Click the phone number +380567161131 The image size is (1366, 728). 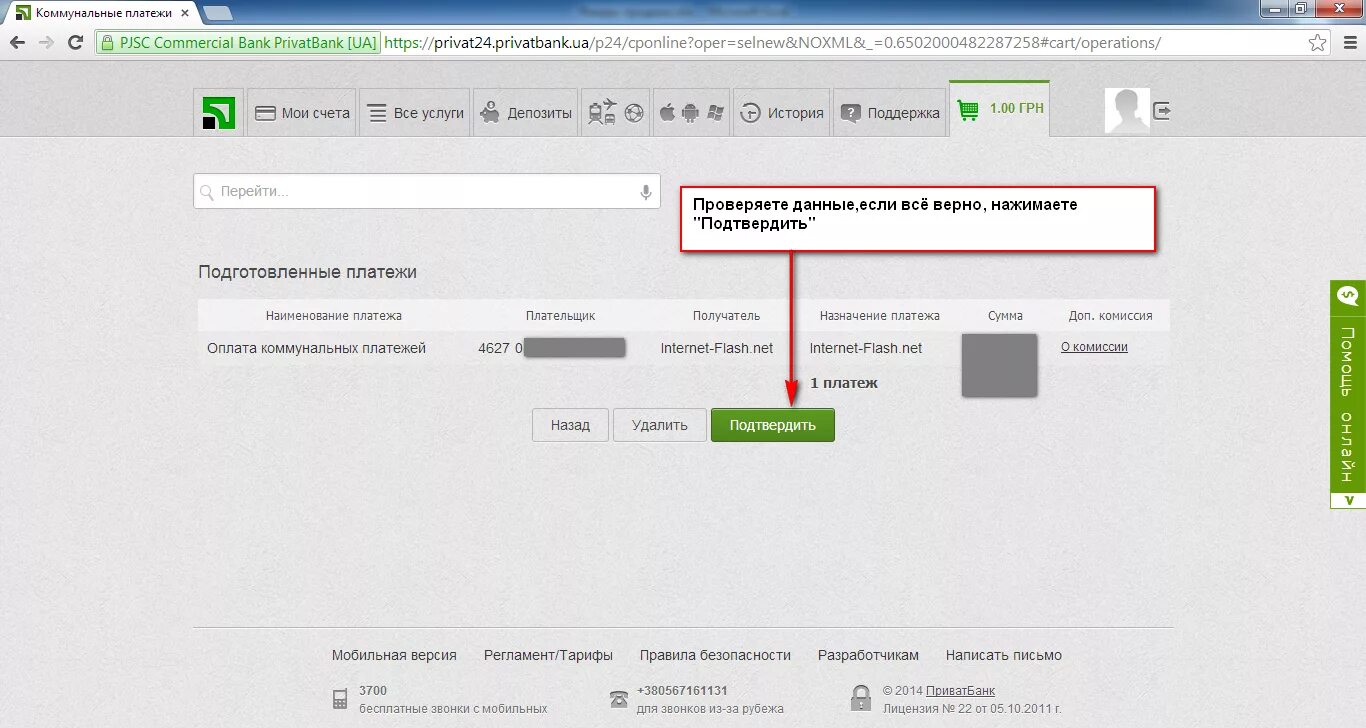[682, 691]
